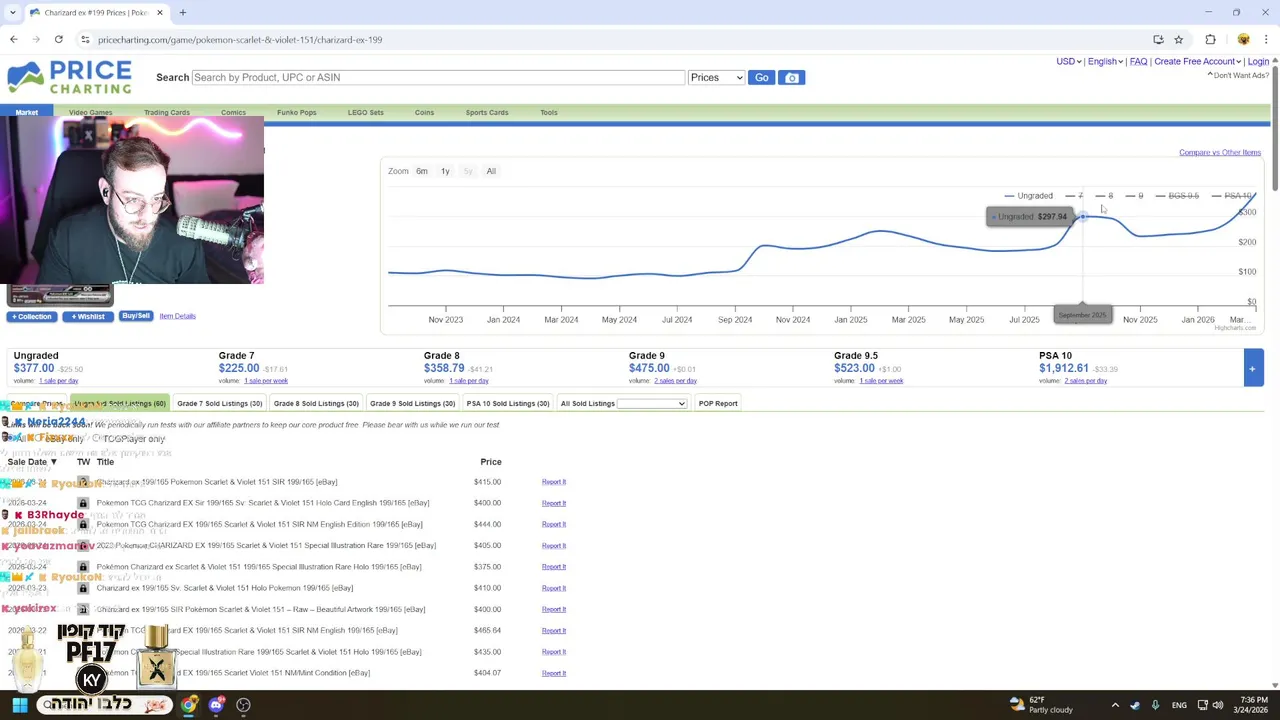This screenshot has width=1280, height=720.
Task: Click the microphone tray icon
Action: coord(1155,705)
